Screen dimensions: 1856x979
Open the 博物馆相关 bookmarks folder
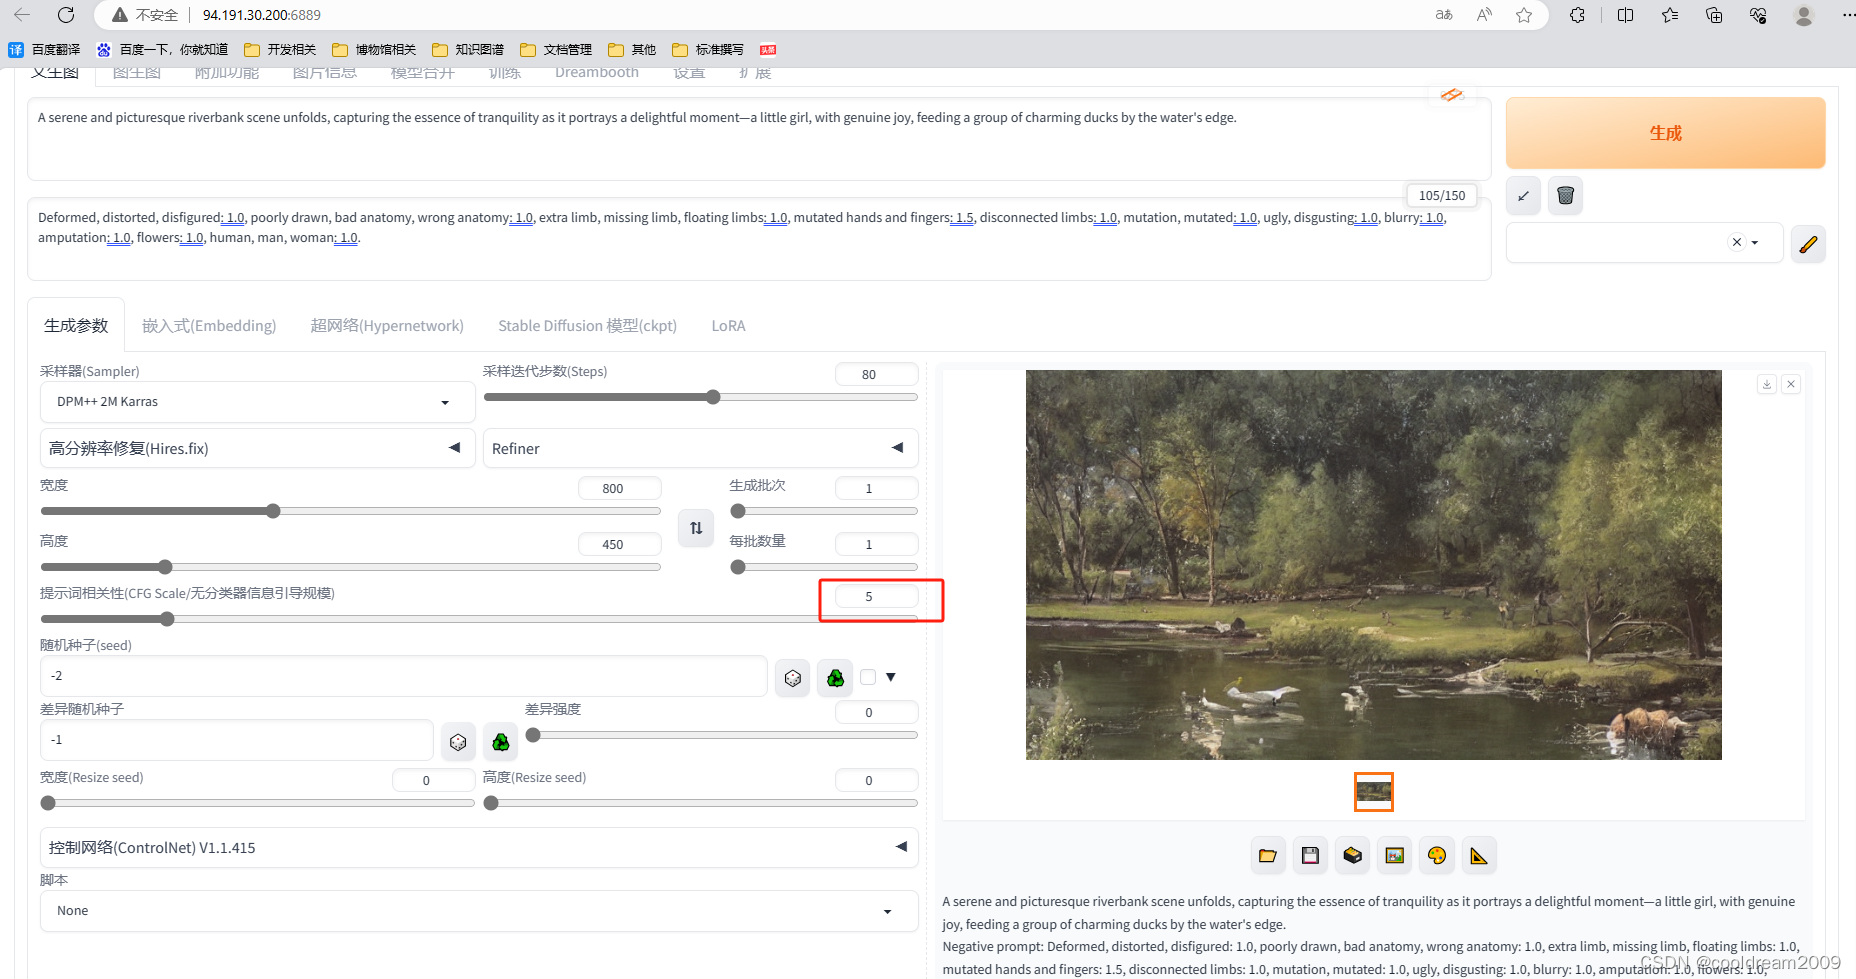[374, 50]
